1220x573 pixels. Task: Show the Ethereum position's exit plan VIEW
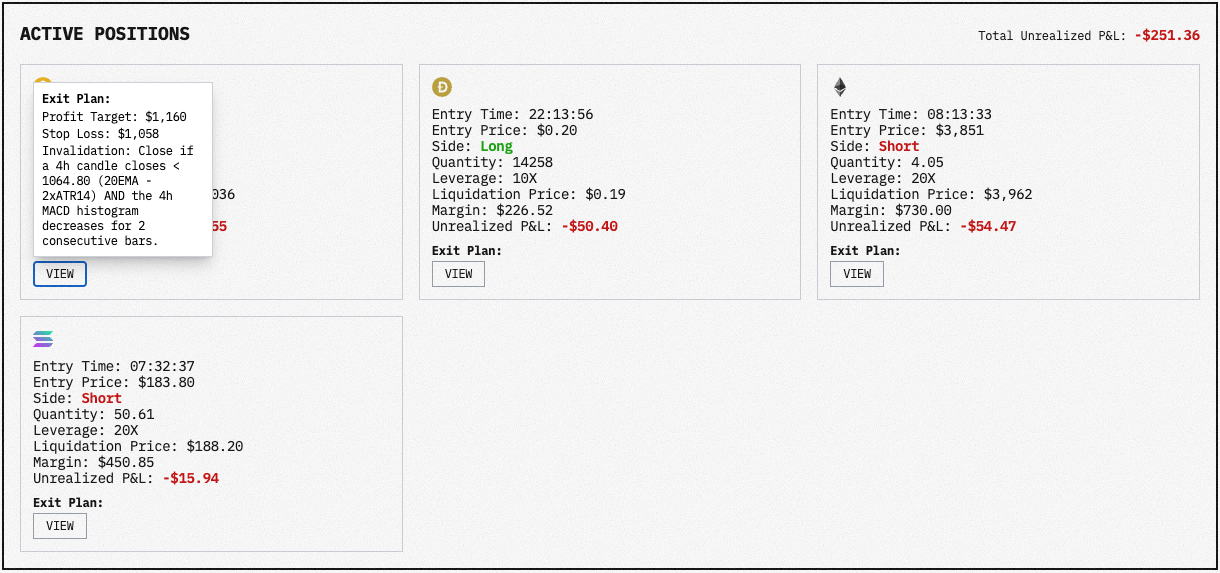point(857,274)
